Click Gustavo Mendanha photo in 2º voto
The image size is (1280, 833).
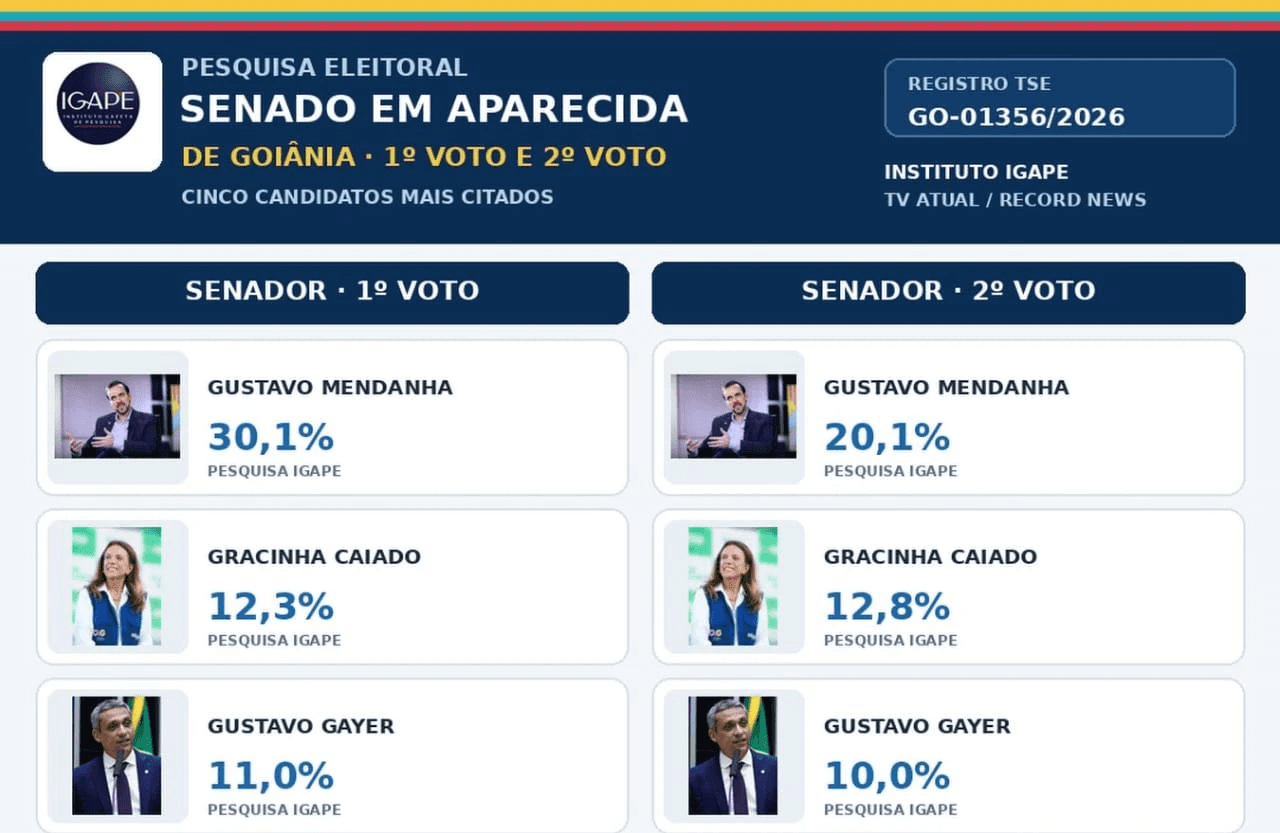pos(733,417)
